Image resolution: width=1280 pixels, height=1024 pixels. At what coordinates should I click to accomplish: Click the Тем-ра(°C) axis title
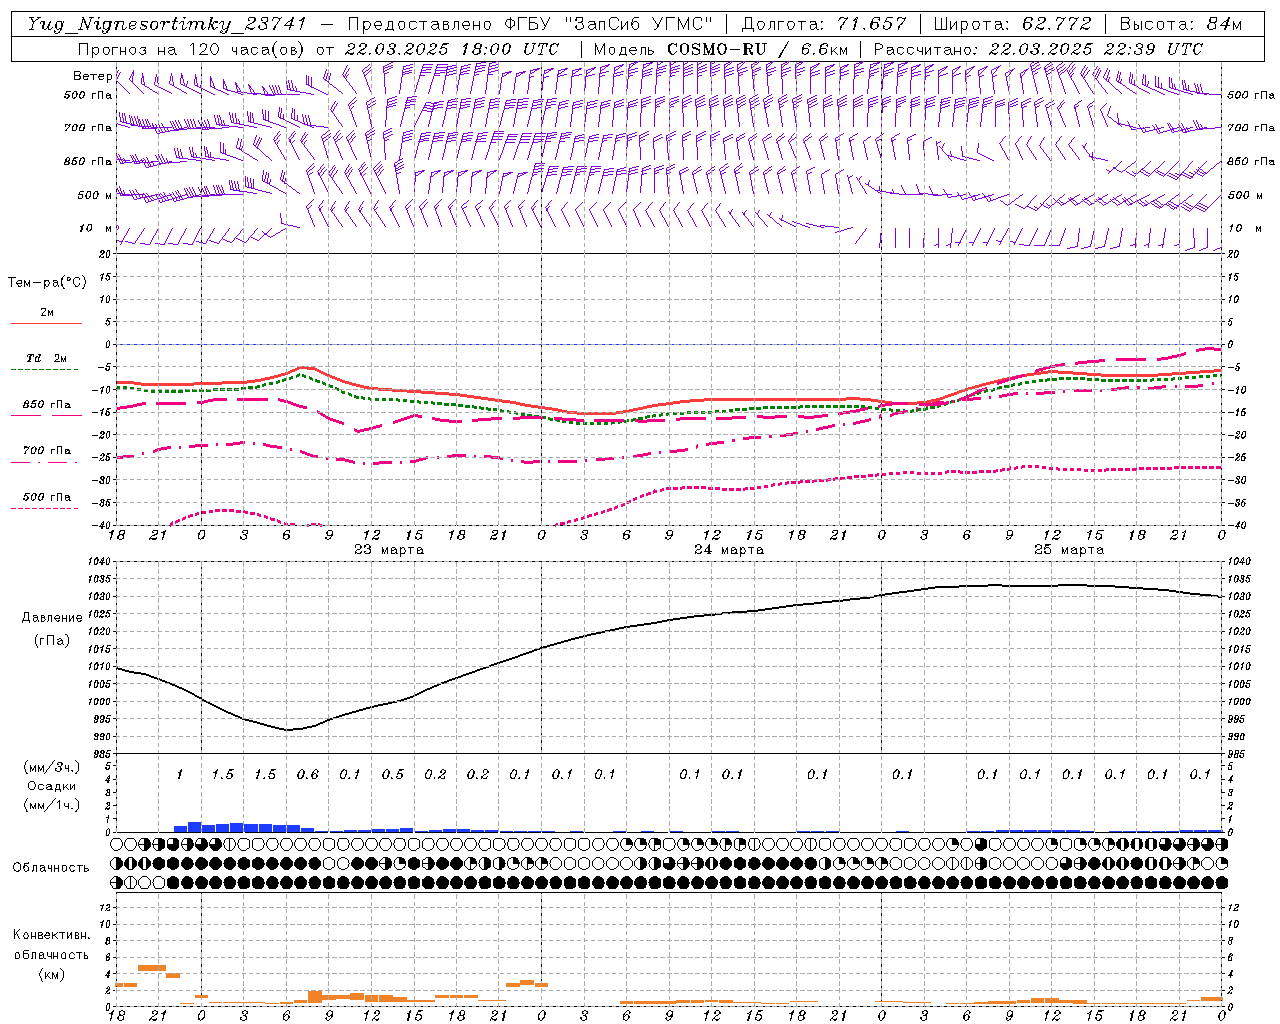(47, 283)
